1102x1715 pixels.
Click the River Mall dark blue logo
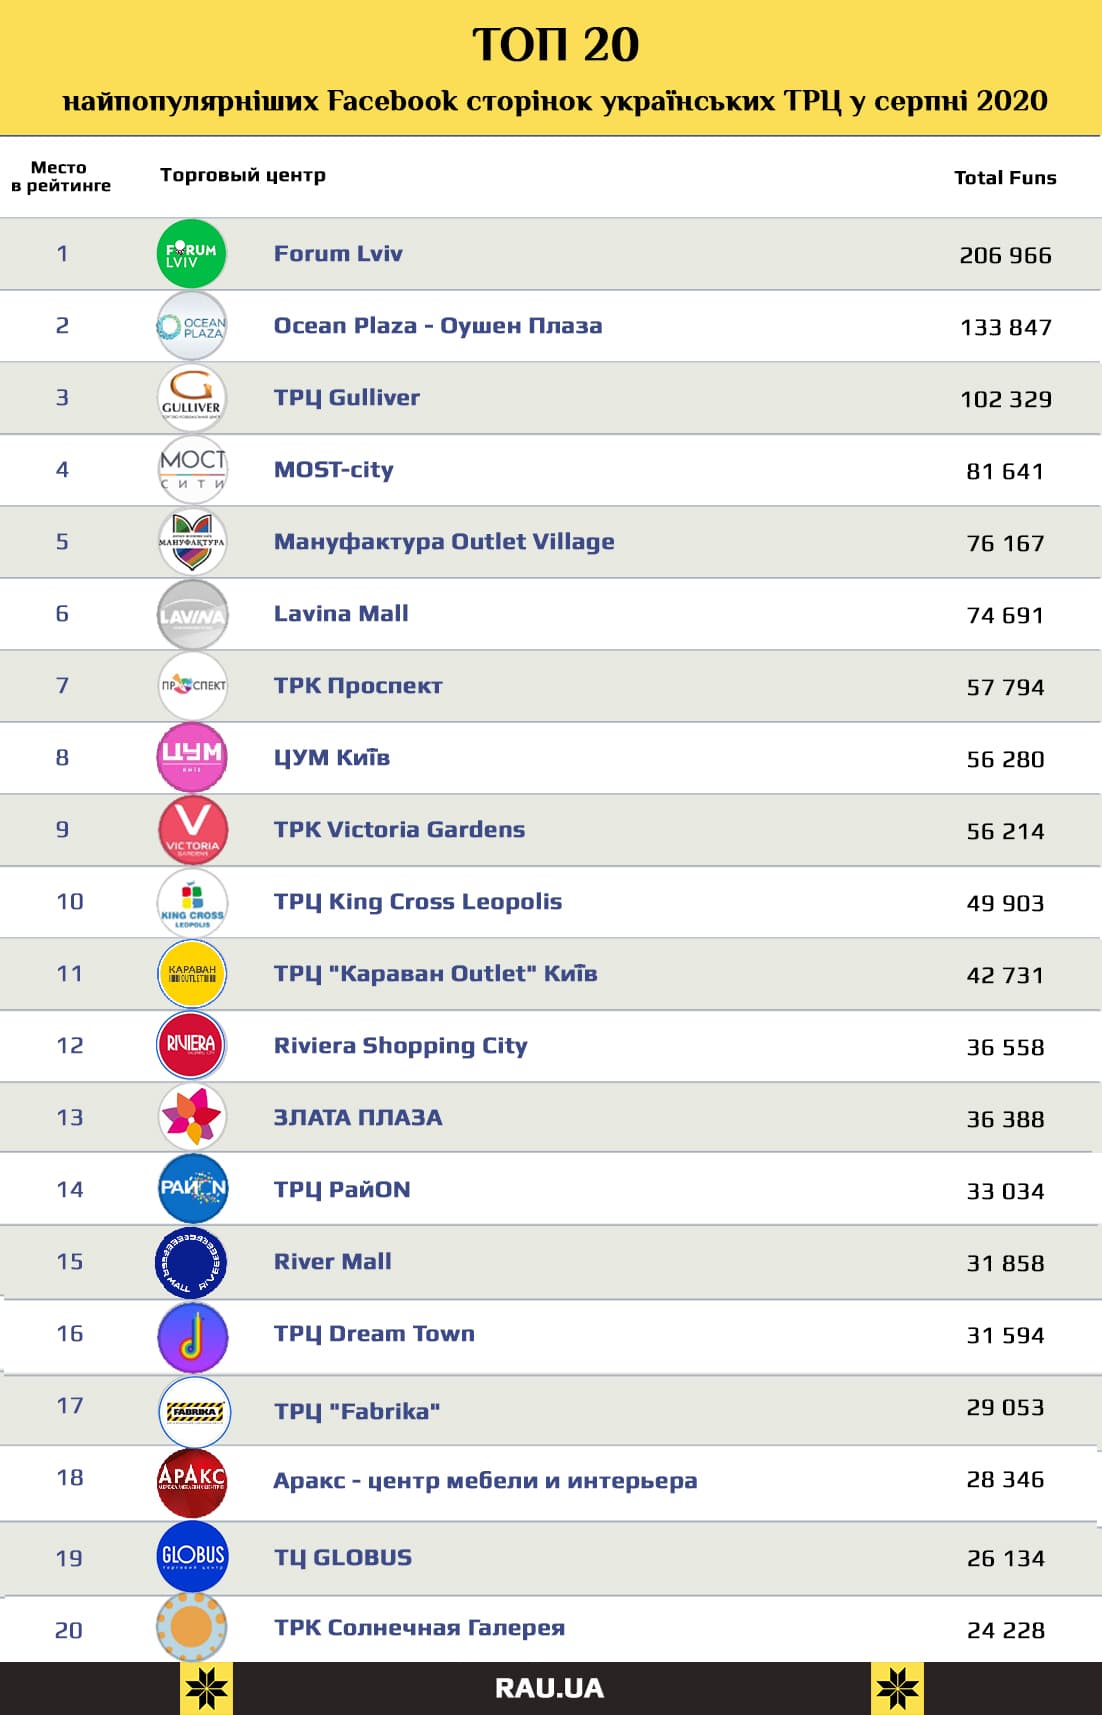pos(192,1262)
